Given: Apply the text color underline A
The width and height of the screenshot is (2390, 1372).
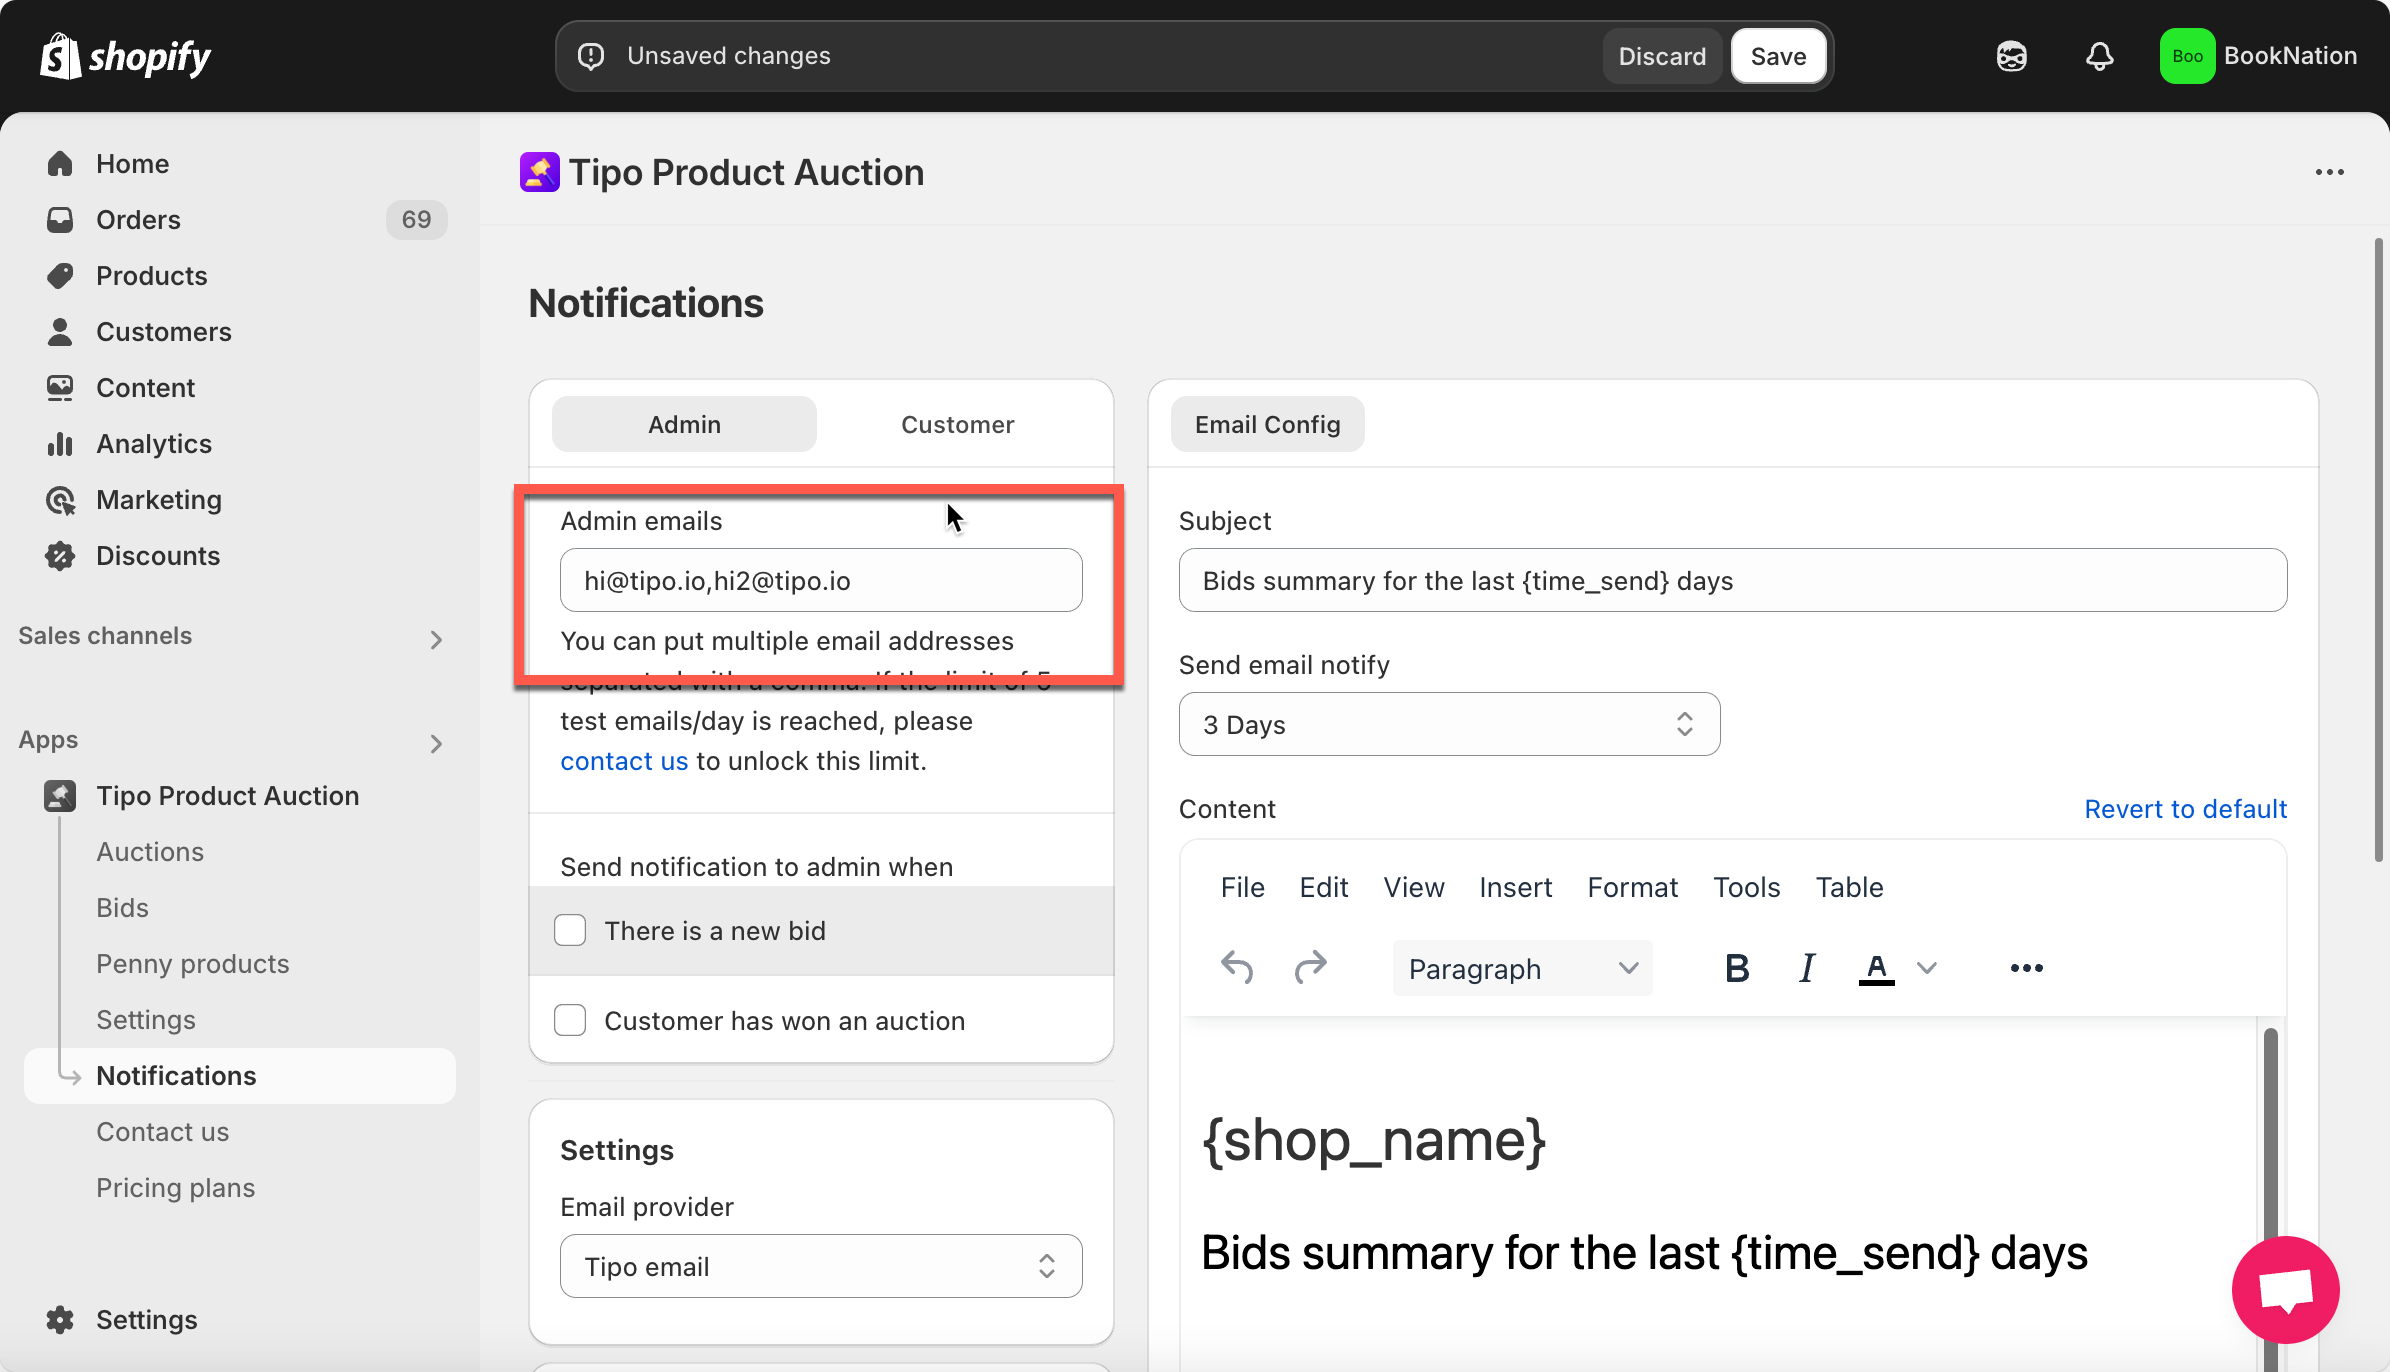Looking at the screenshot, I should point(1876,967).
